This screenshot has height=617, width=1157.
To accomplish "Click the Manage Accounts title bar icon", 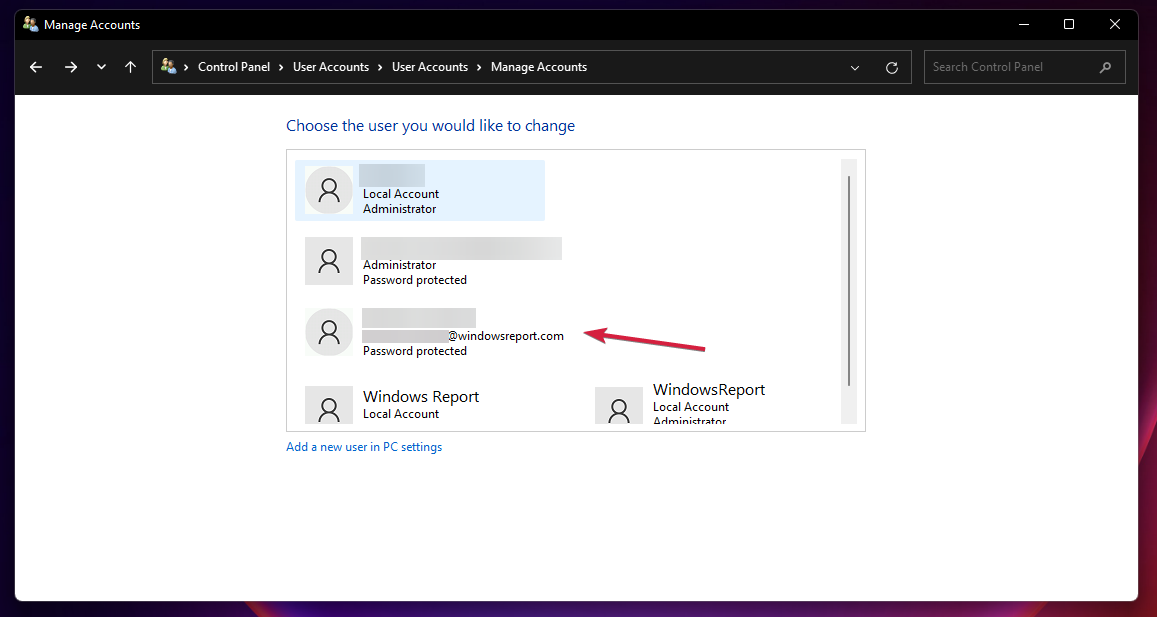I will pyautogui.click(x=30, y=24).
